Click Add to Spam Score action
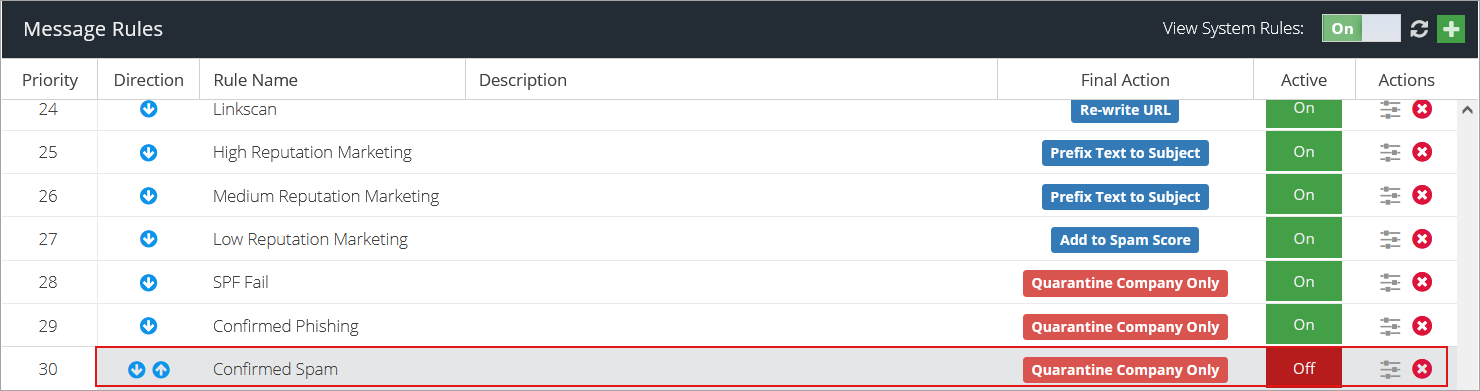The height and width of the screenshot is (391, 1480). click(x=1125, y=240)
